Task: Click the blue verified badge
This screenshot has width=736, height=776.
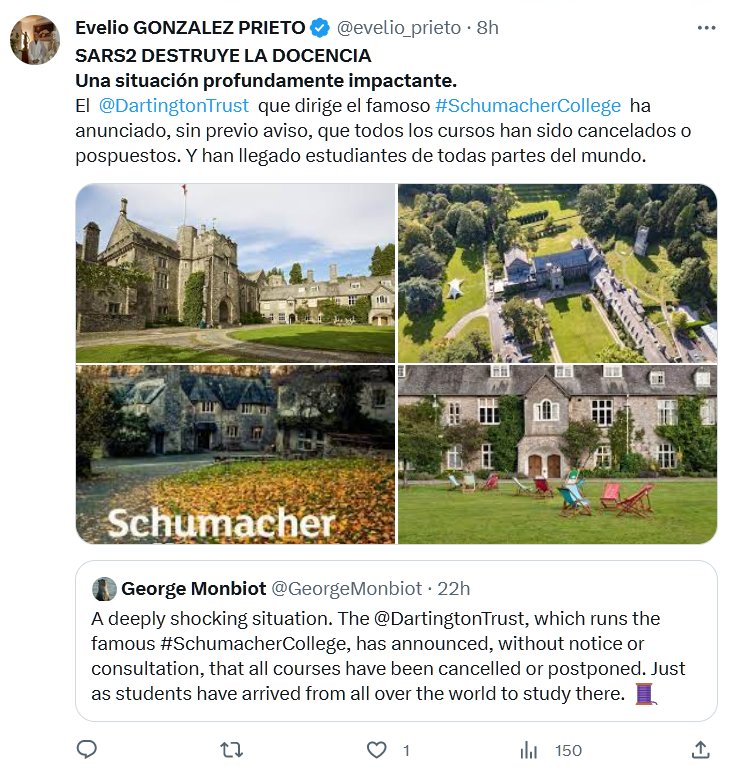Action: 320,28
